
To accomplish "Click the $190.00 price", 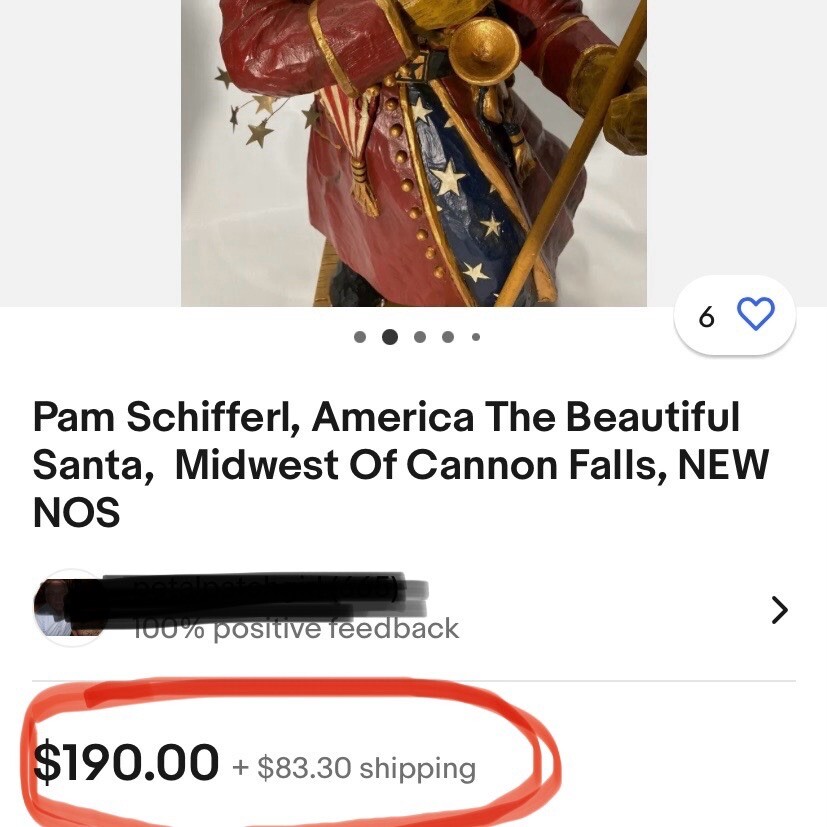I will tap(126, 762).
